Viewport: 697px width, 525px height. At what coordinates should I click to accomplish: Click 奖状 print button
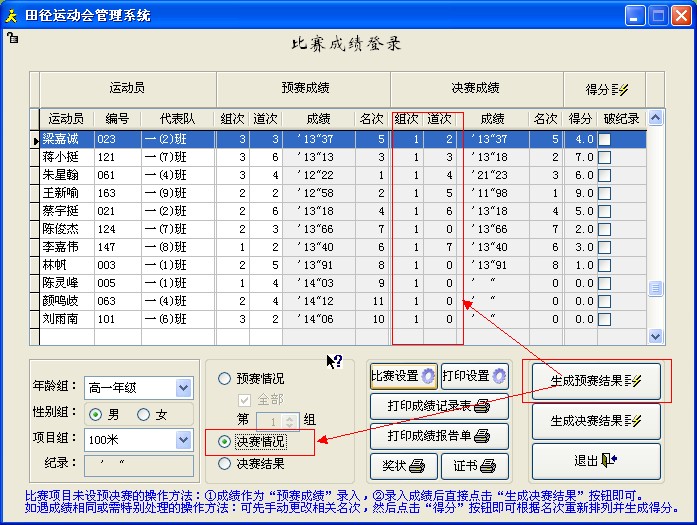point(403,466)
